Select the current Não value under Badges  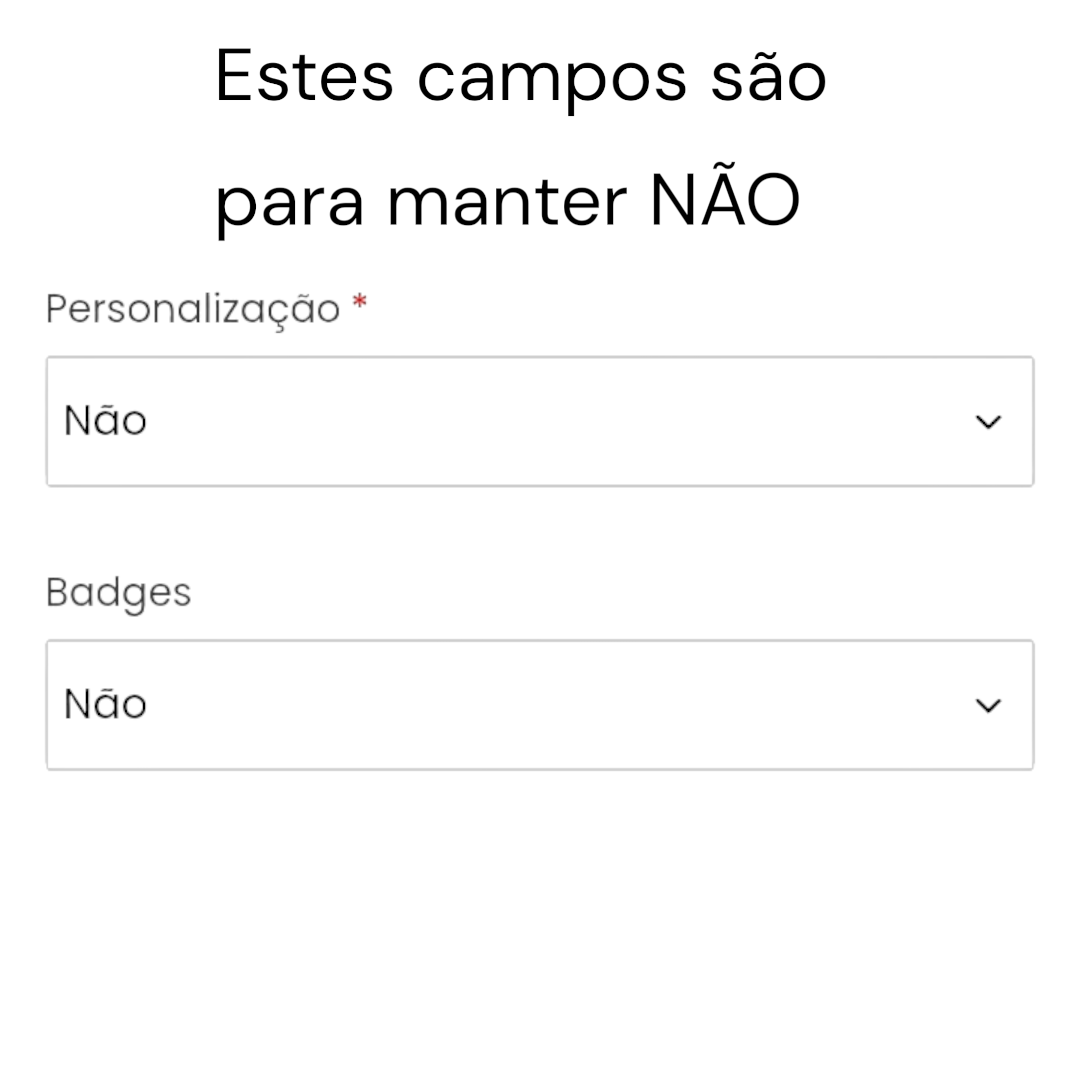click(x=104, y=703)
